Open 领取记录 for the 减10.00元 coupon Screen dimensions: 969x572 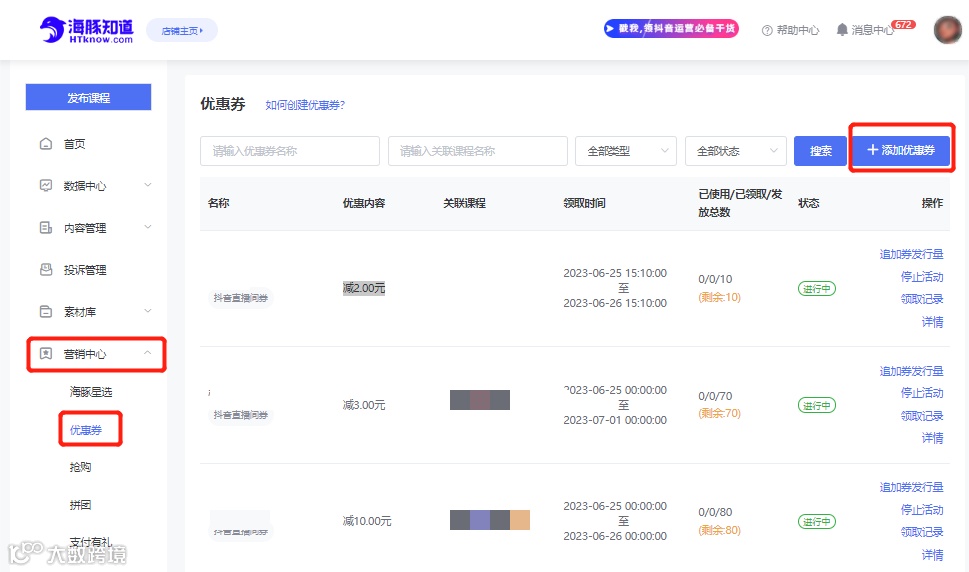click(x=922, y=532)
